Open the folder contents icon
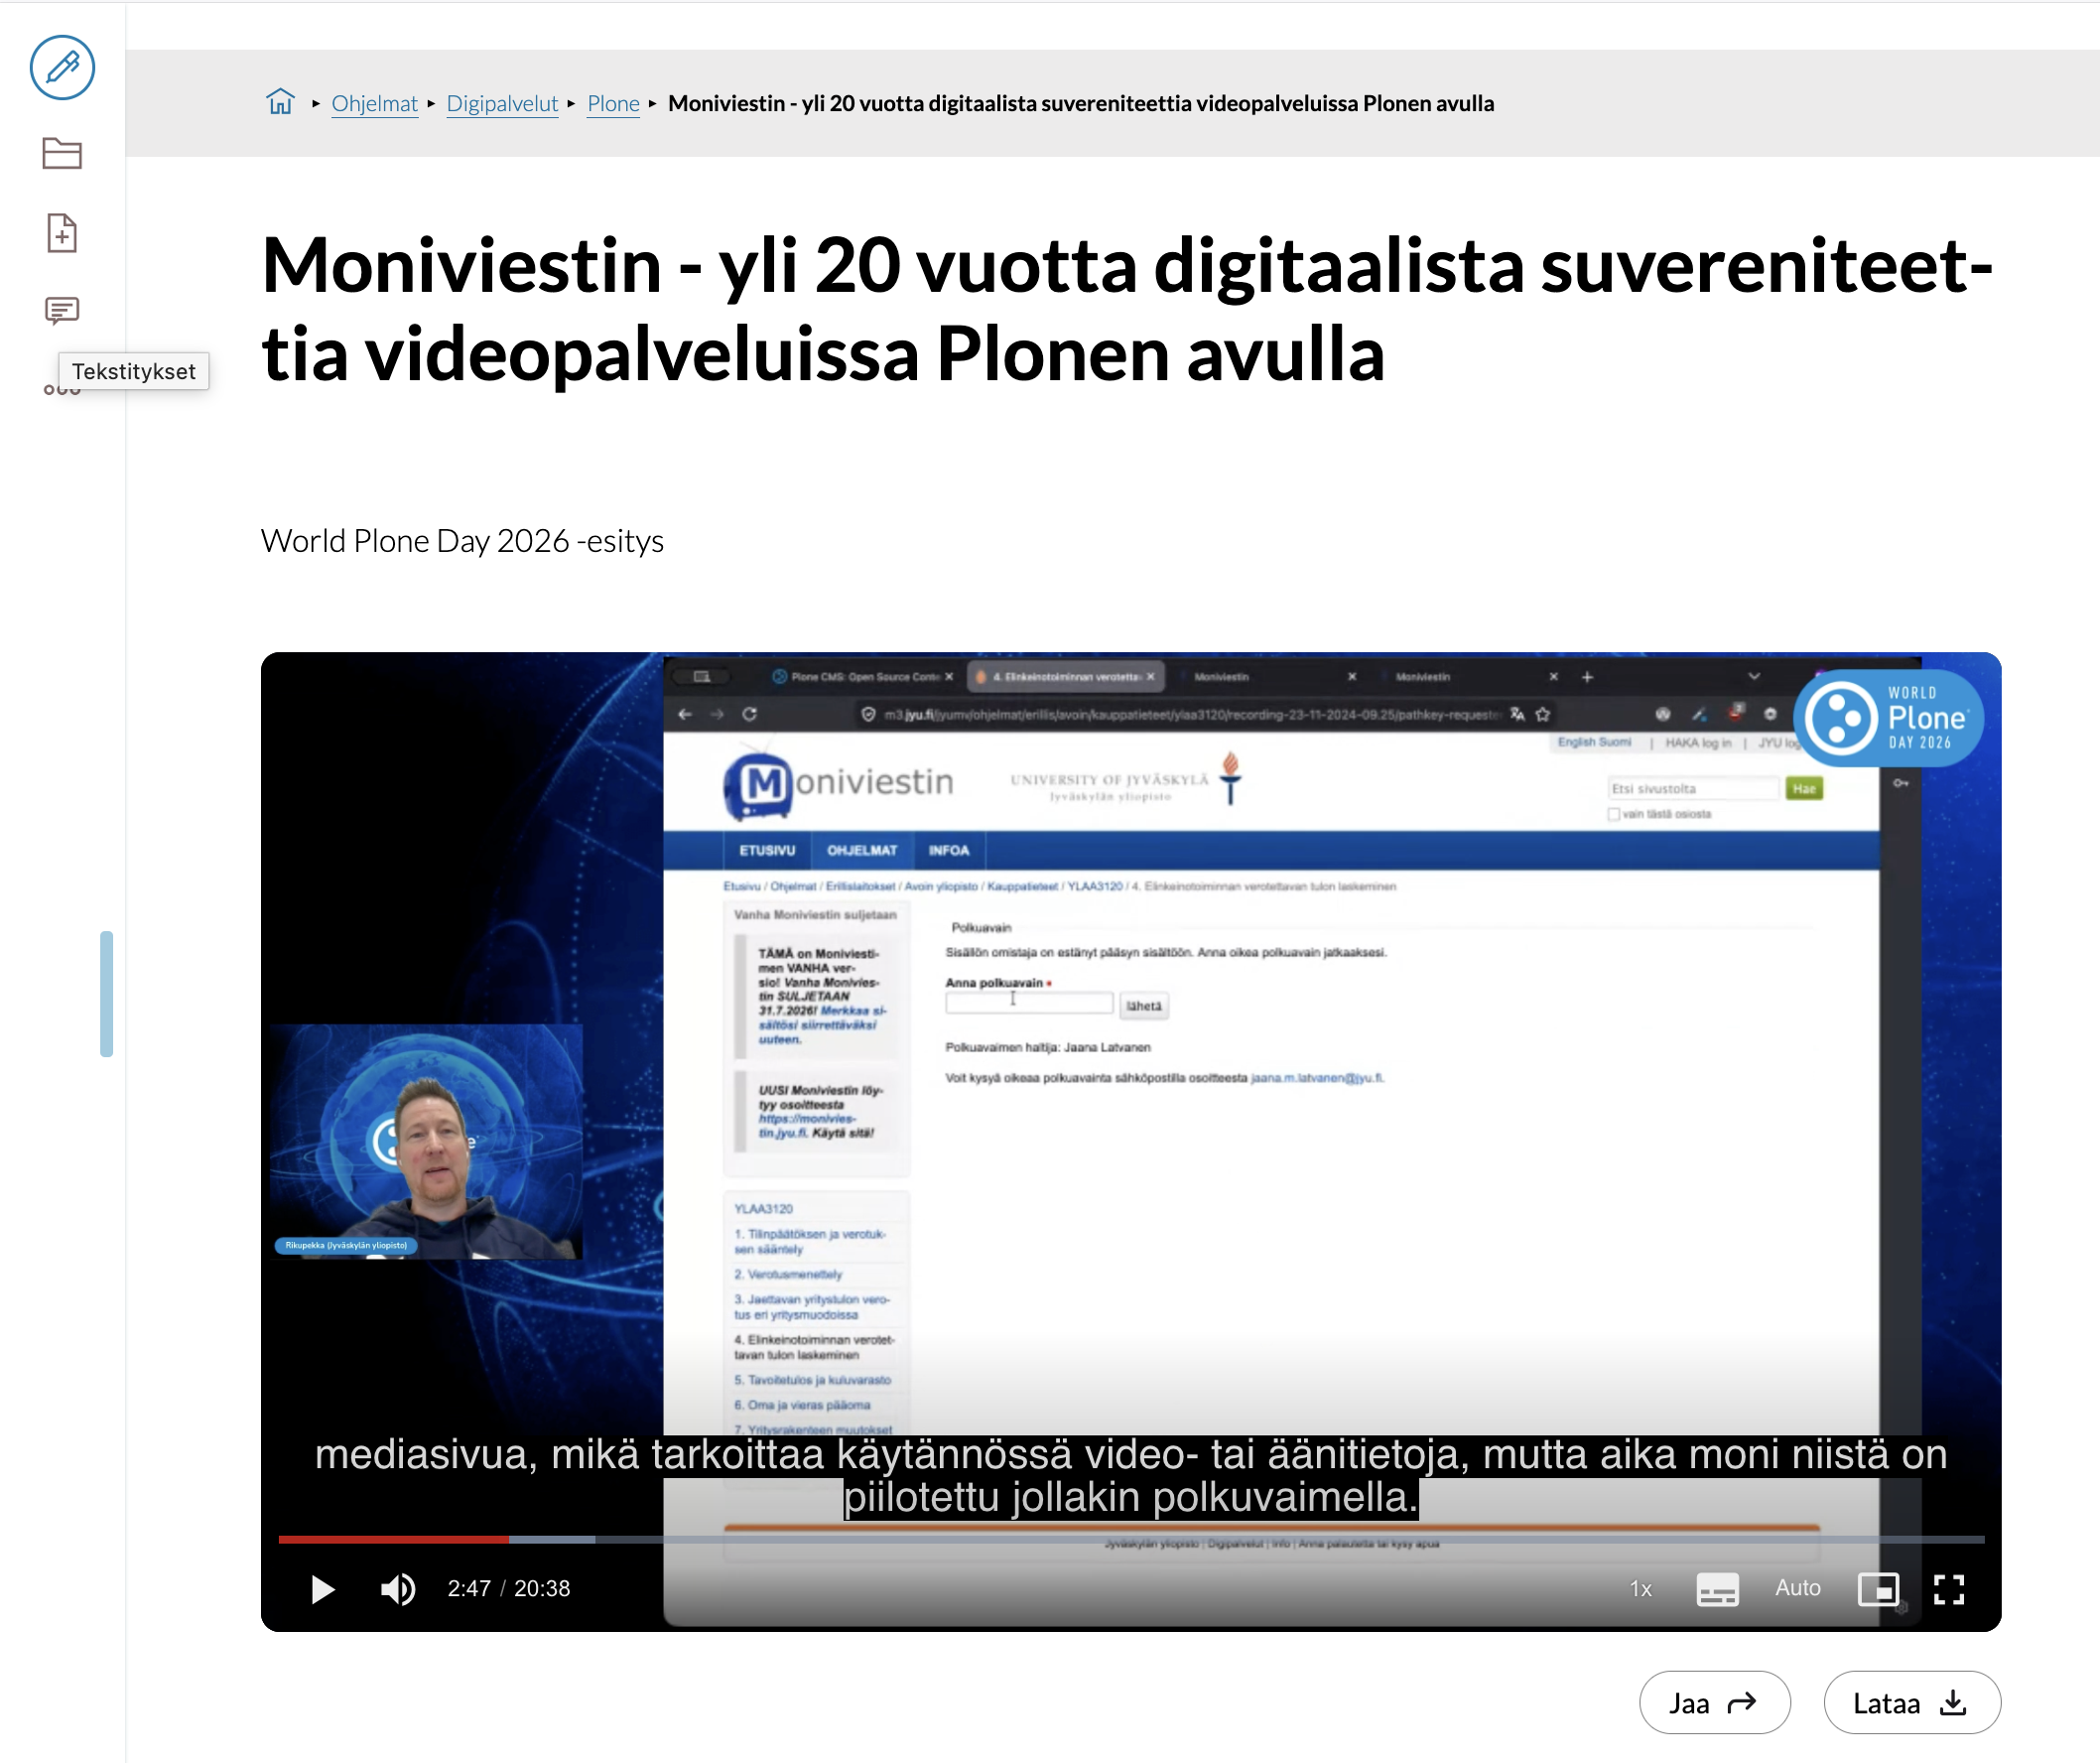 click(x=62, y=153)
